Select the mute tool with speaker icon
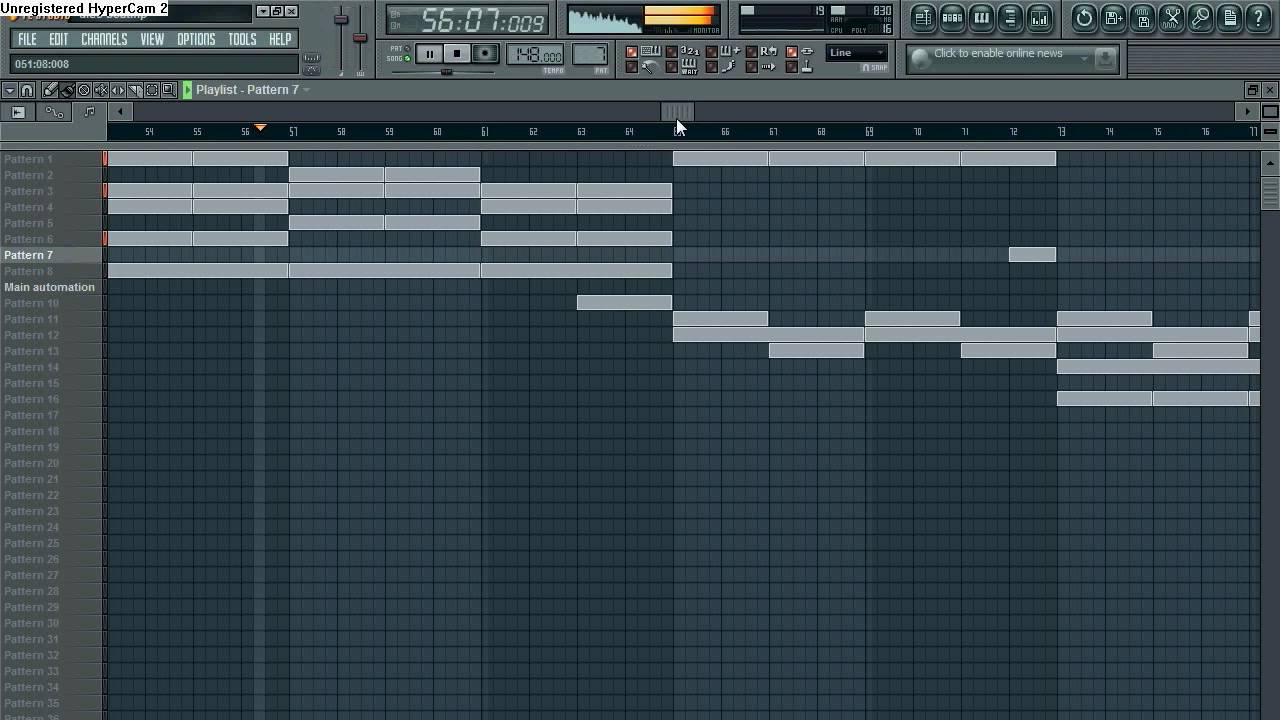Viewport: 1280px width, 720px height. click(101, 90)
